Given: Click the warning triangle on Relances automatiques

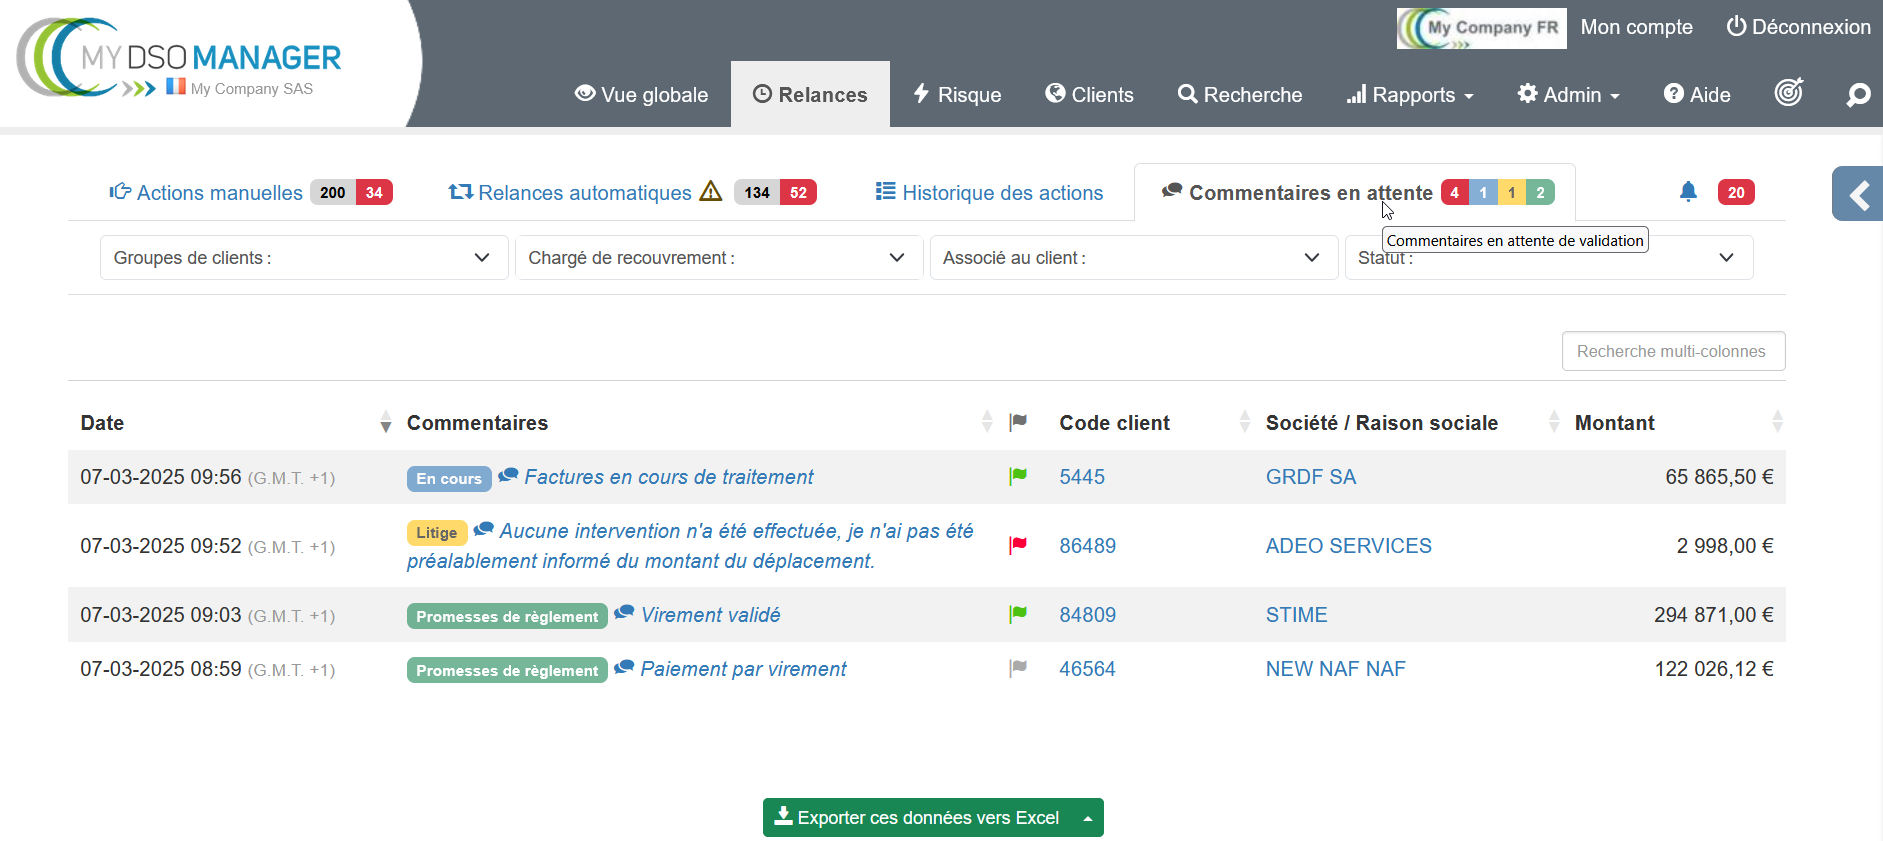Looking at the screenshot, I should pyautogui.click(x=710, y=191).
